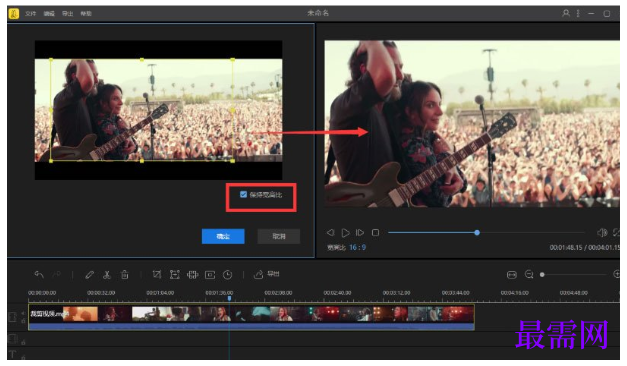Click the mosaic tool icon
Image resolution: width=627 pixels, height=366 pixels.
coord(192,274)
